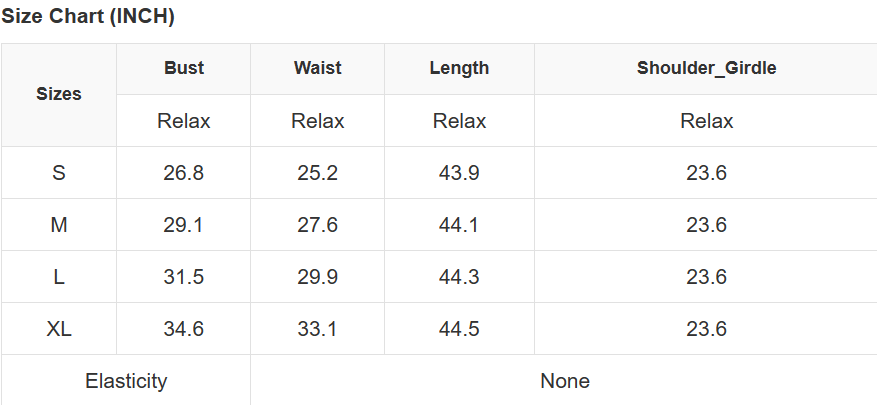Select the Length column header

[x=459, y=68]
